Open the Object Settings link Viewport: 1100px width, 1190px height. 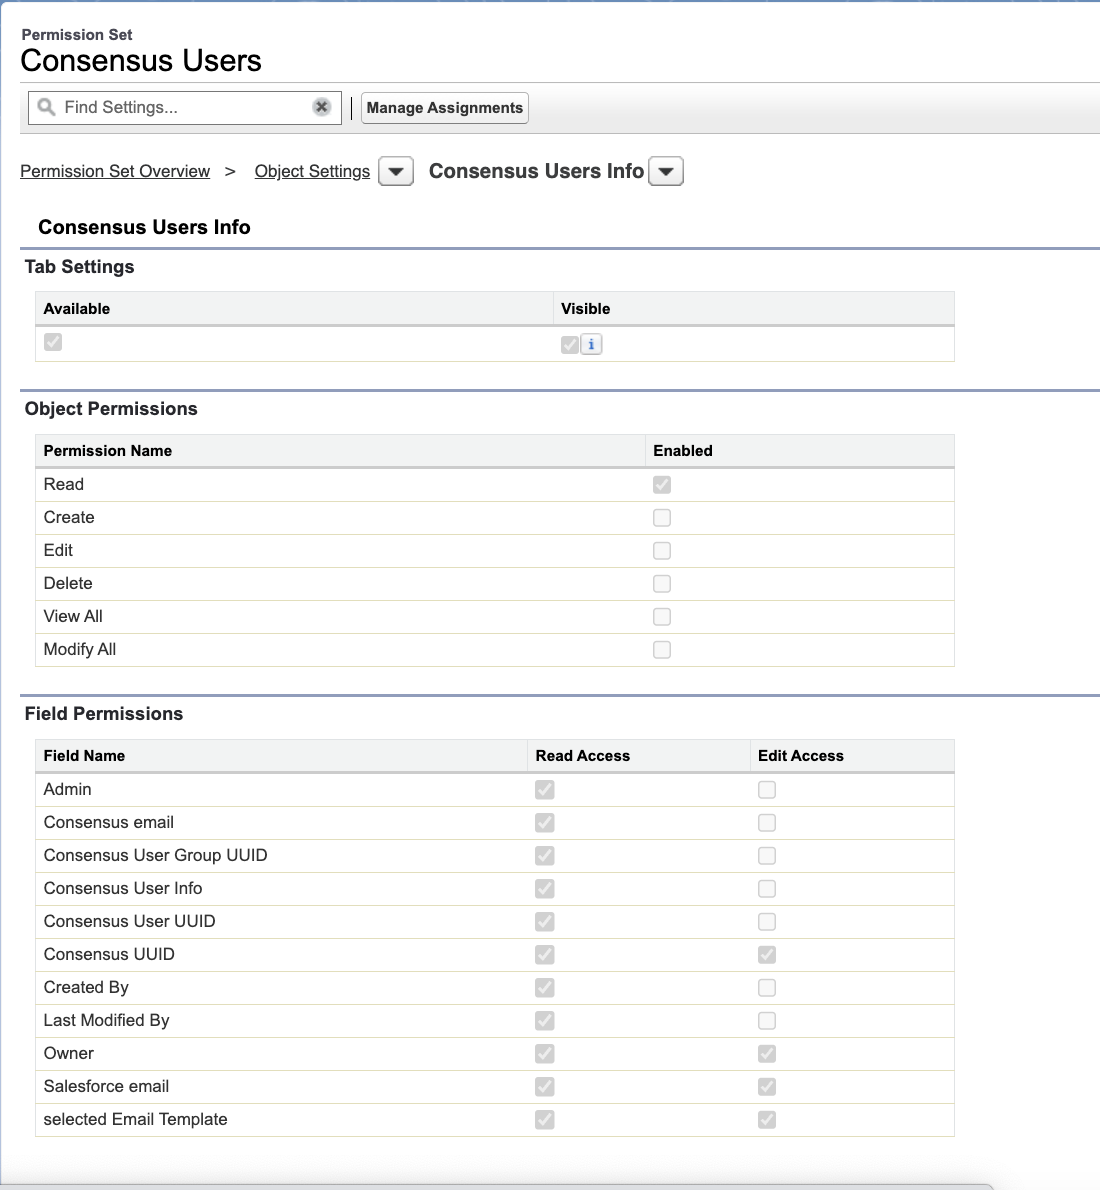point(312,172)
